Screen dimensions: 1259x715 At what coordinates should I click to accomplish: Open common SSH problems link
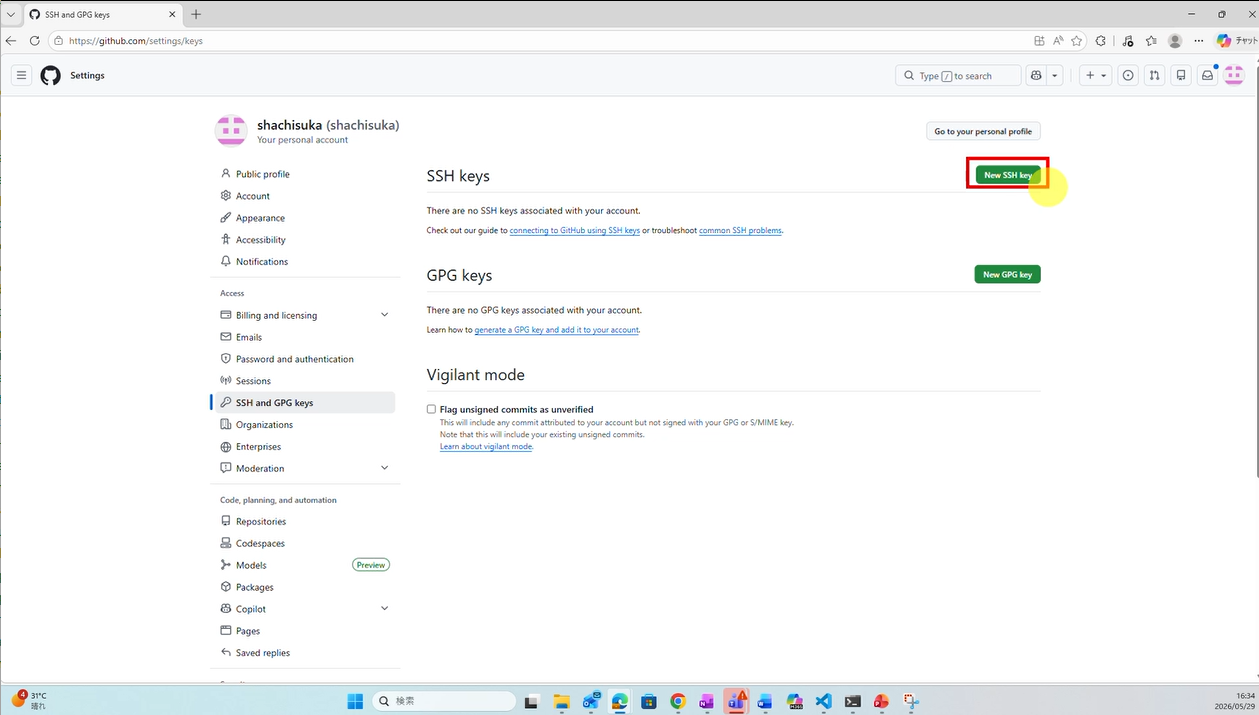[x=741, y=230]
